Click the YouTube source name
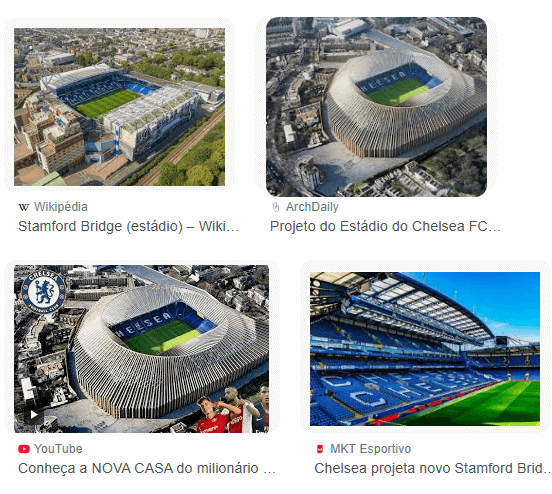Viewport: 552px width, 494px height. pos(58,449)
